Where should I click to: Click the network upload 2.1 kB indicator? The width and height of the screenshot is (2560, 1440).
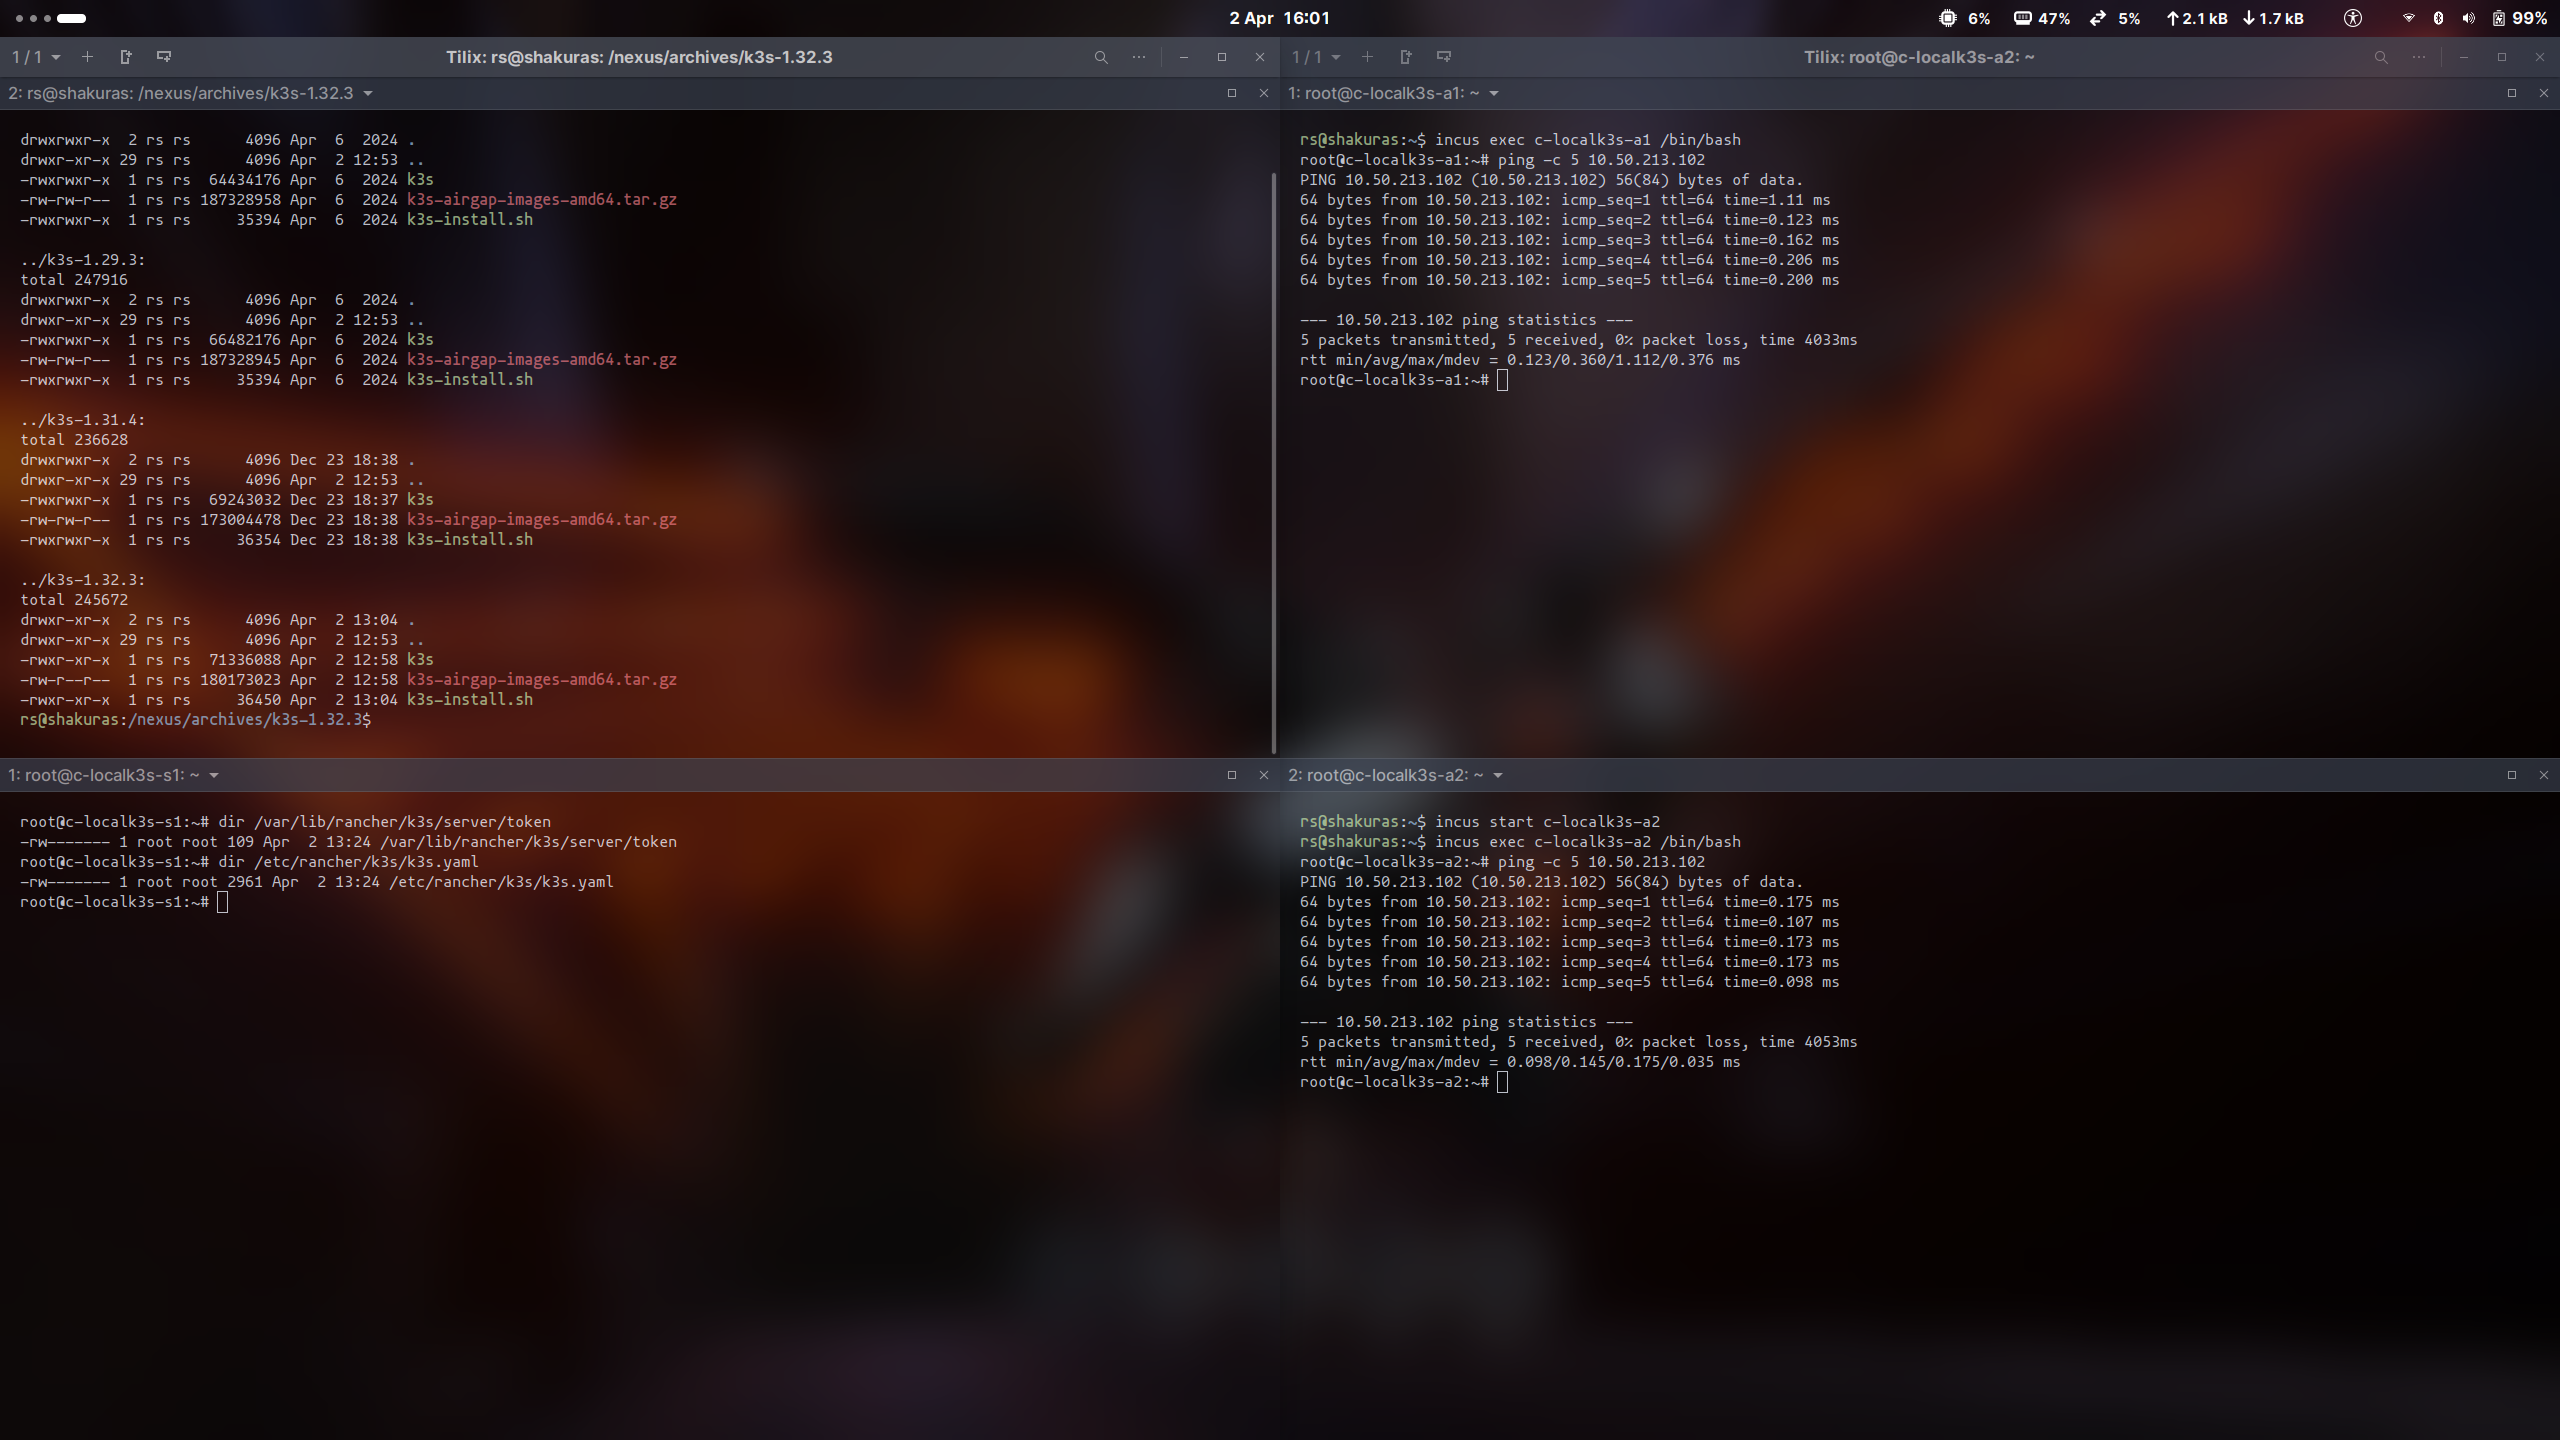pyautogui.click(x=2197, y=18)
